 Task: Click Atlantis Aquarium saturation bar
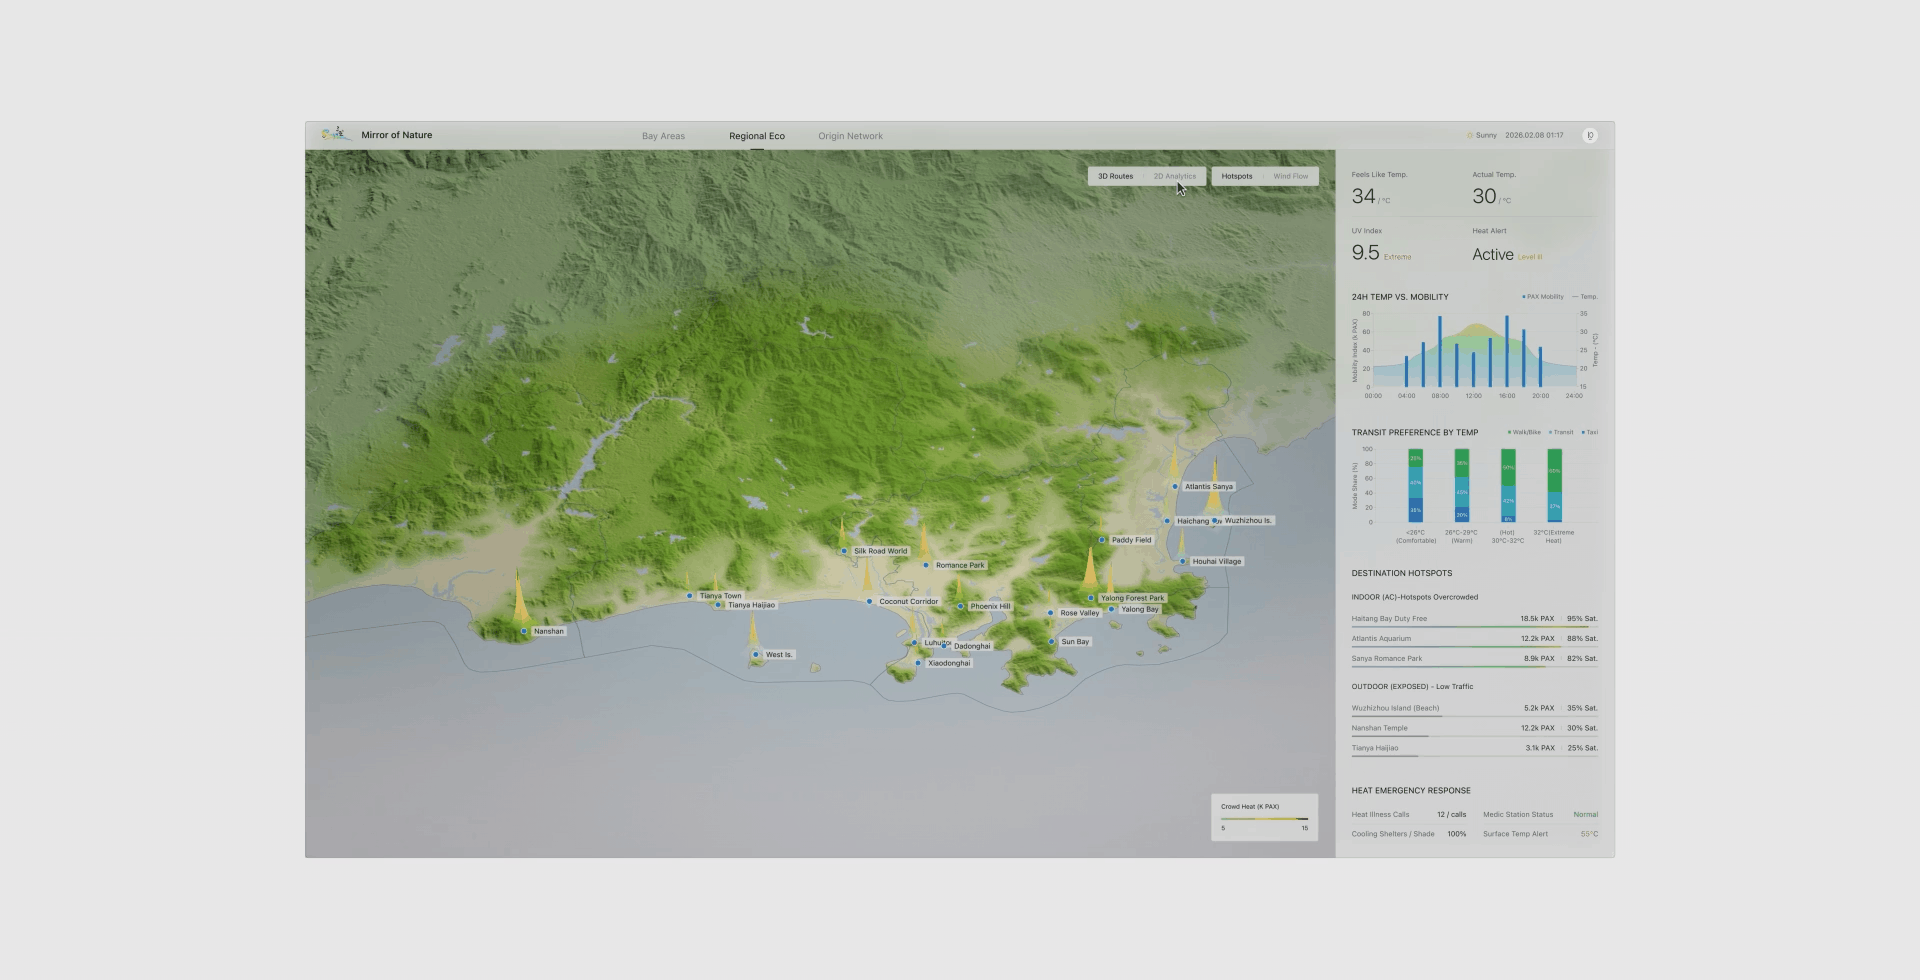tap(1475, 647)
